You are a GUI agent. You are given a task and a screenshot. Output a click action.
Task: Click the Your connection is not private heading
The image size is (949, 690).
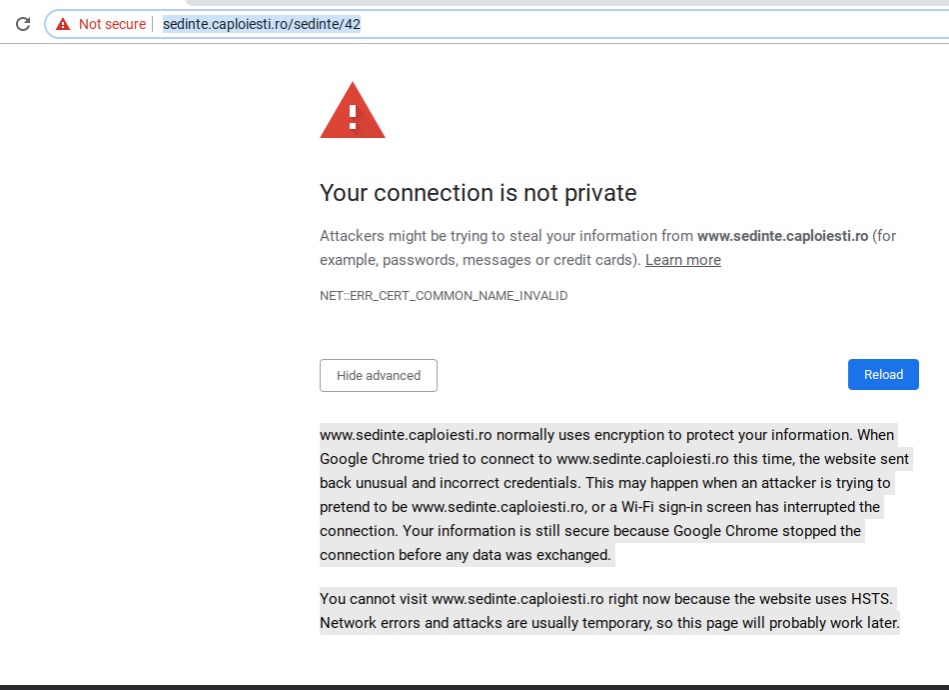(x=478, y=193)
